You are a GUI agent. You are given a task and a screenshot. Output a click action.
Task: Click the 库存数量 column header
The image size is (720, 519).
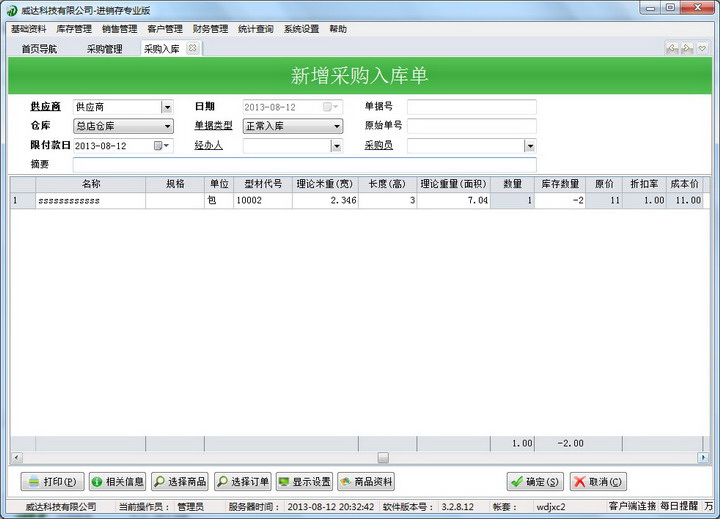(x=560, y=184)
